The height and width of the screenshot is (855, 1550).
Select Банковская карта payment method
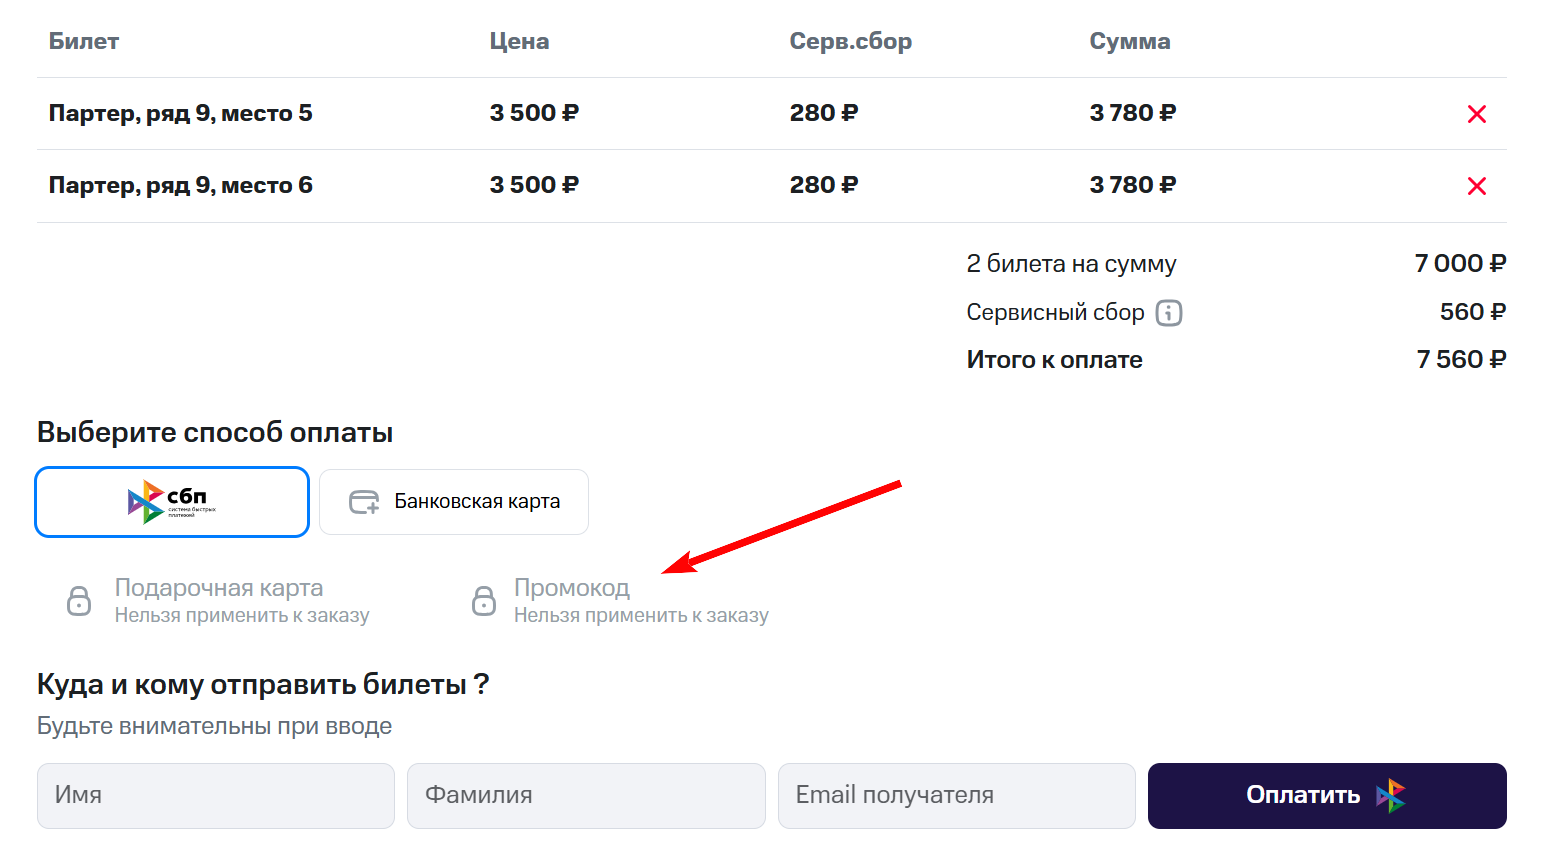point(454,502)
